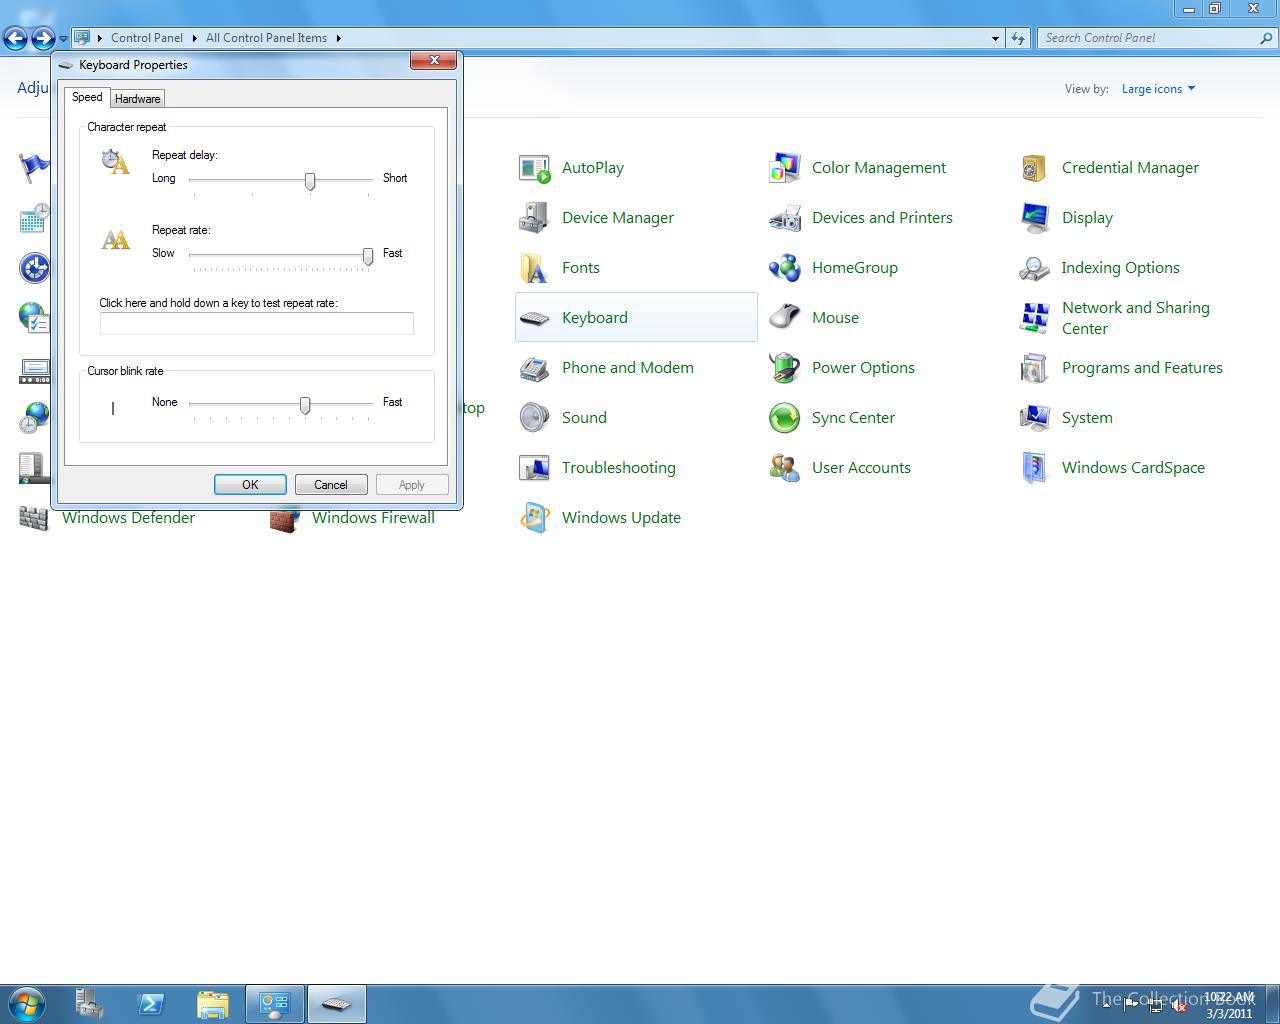Open Windows Explorer from the taskbar
This screenshot has height=1024, width=1280.
click(213, 1004)
